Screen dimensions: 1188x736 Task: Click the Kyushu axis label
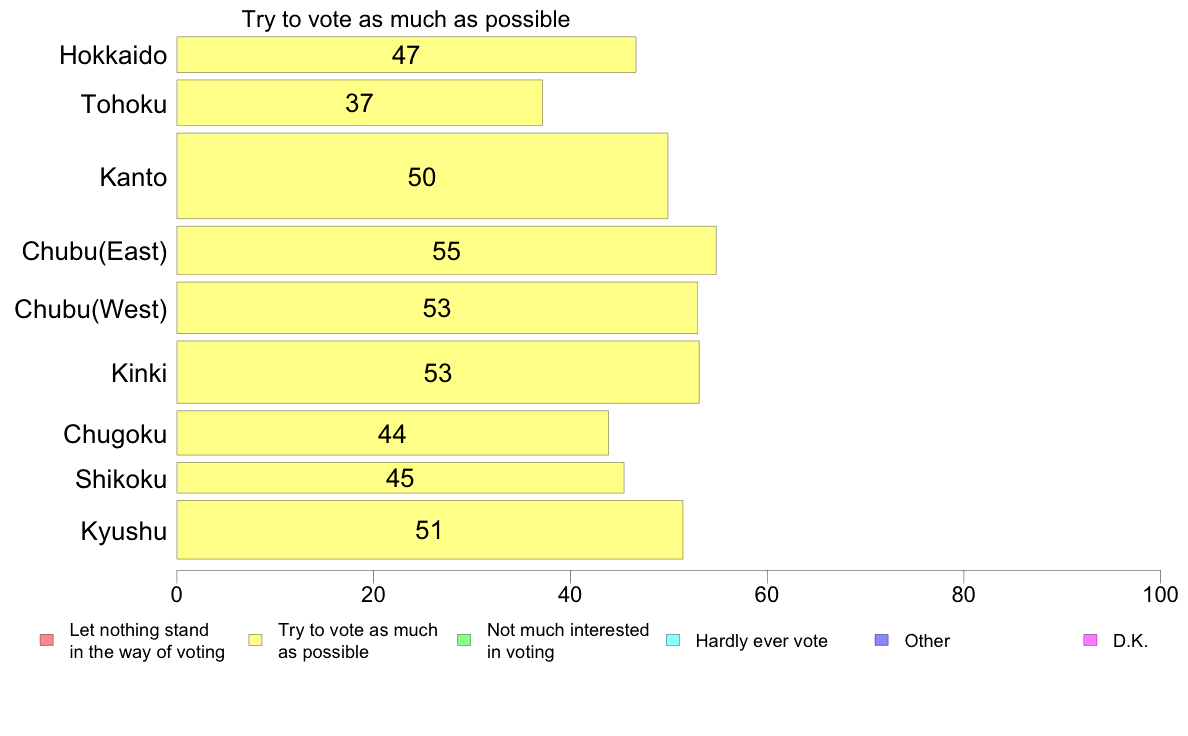pyautogui.click(x=123, y=531)
